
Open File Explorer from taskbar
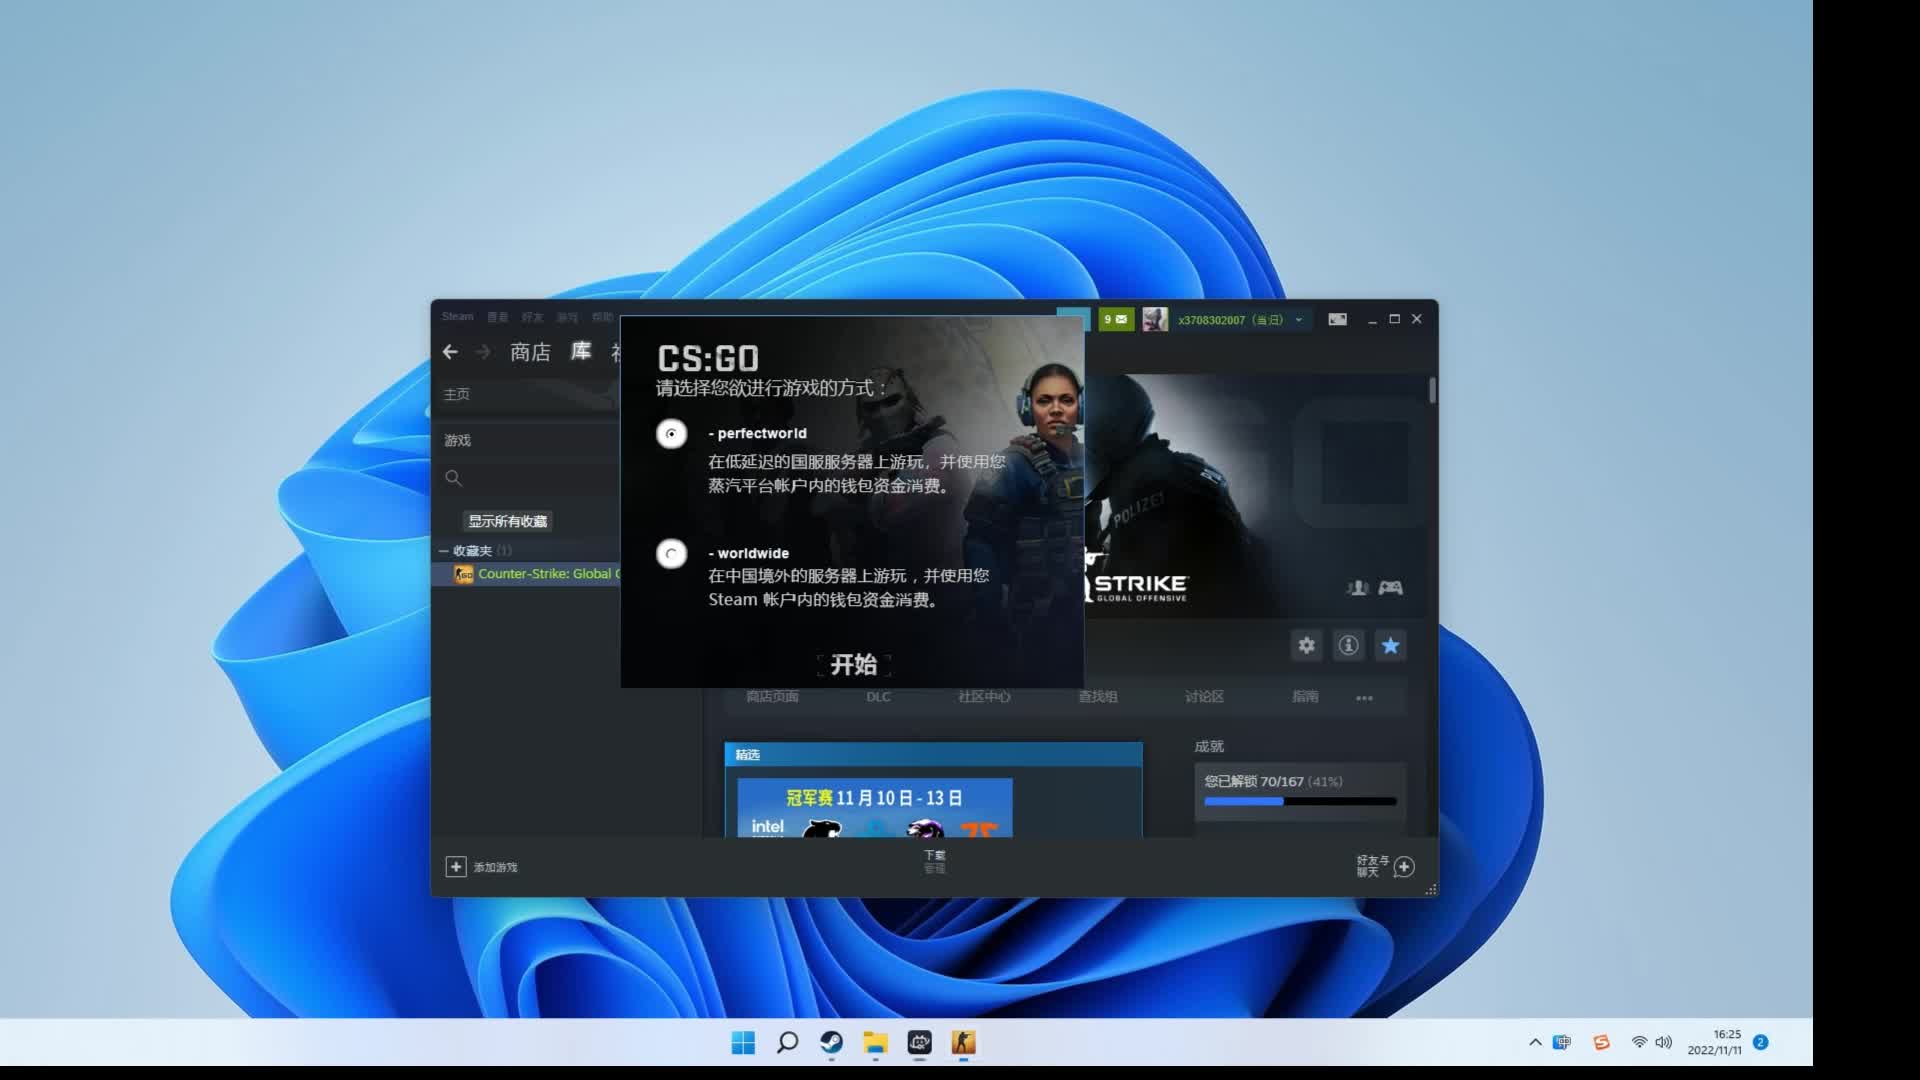(x=875, y=1043)
